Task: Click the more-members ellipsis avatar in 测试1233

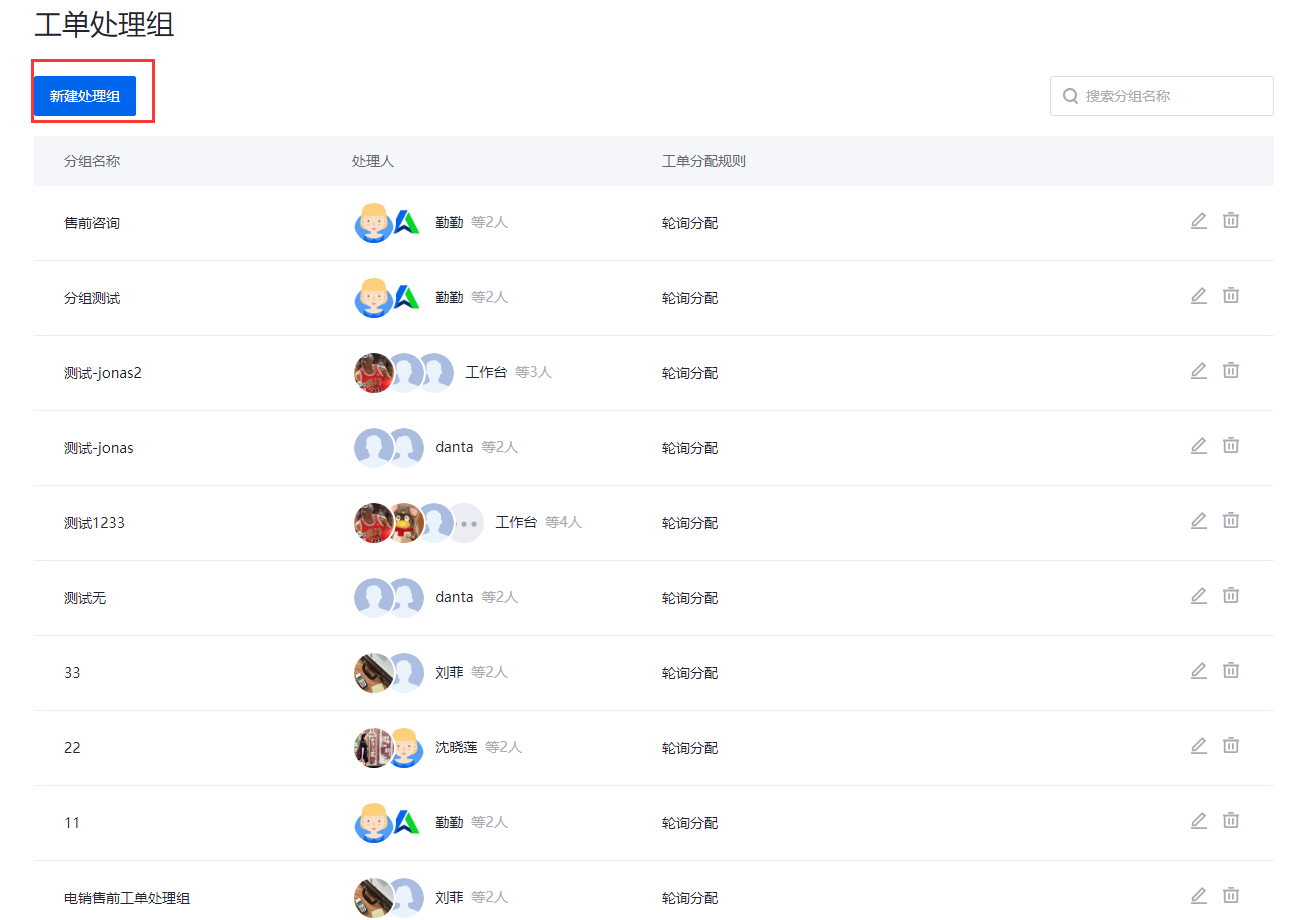Action: click(465, 523)
